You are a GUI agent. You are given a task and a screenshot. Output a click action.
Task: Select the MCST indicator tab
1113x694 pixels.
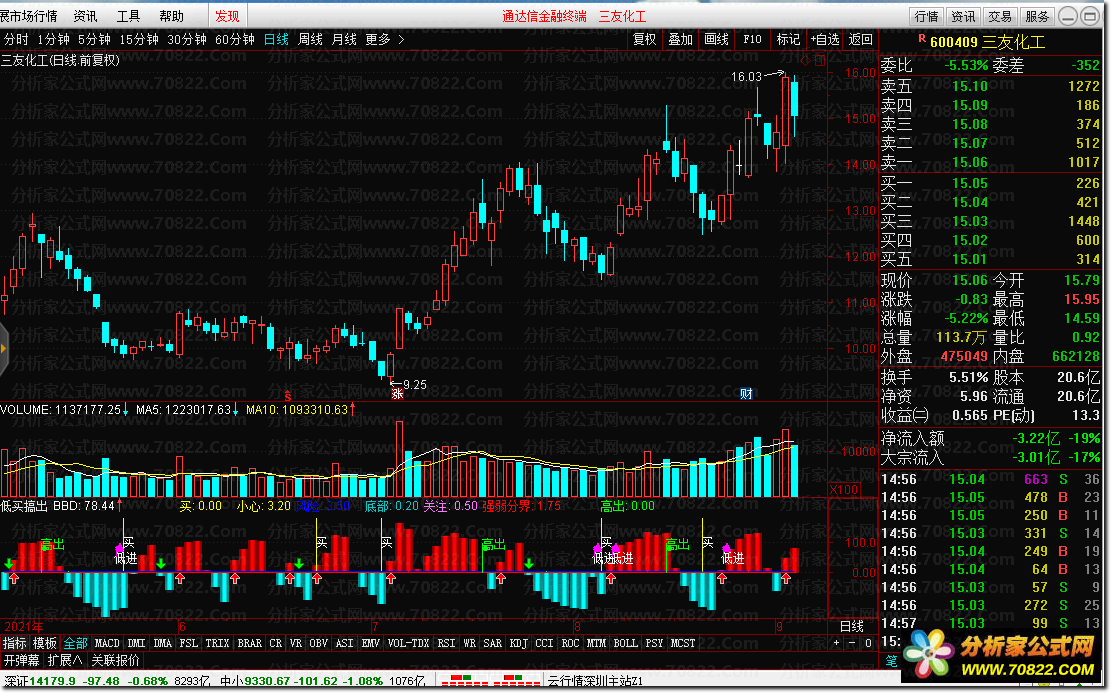pos(683,643)
